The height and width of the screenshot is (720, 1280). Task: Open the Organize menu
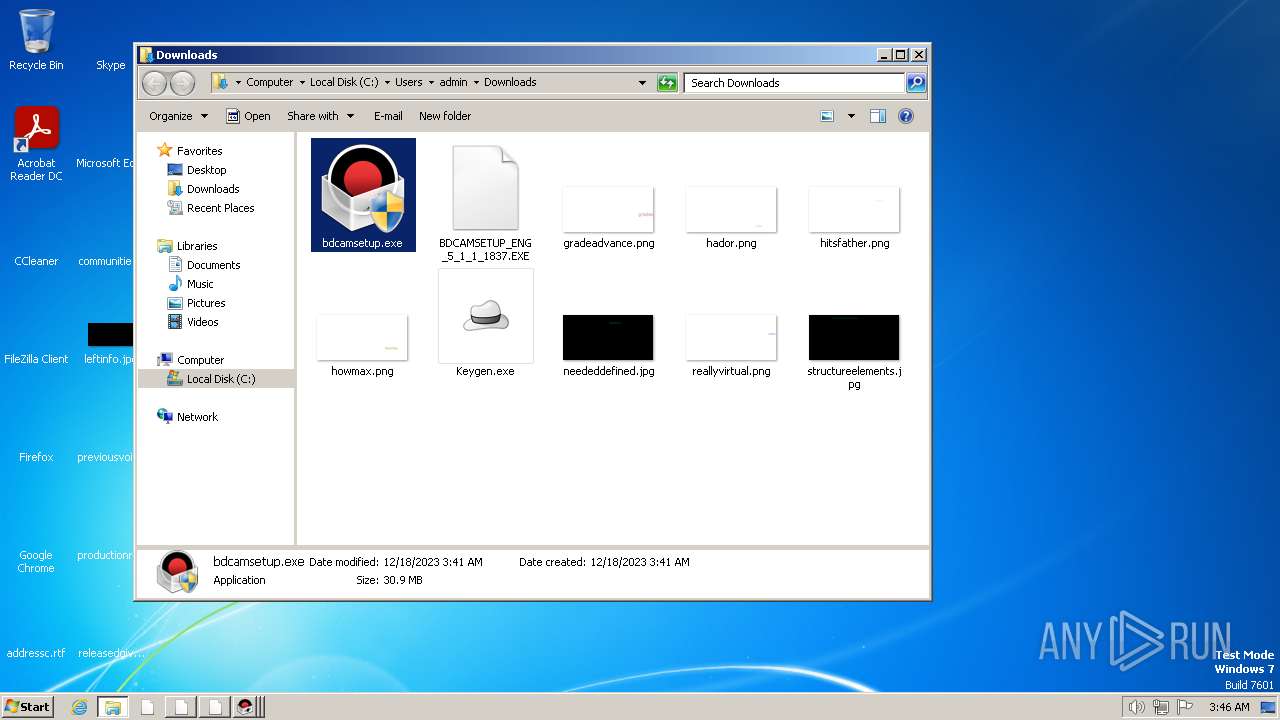[x=178, y=116]
